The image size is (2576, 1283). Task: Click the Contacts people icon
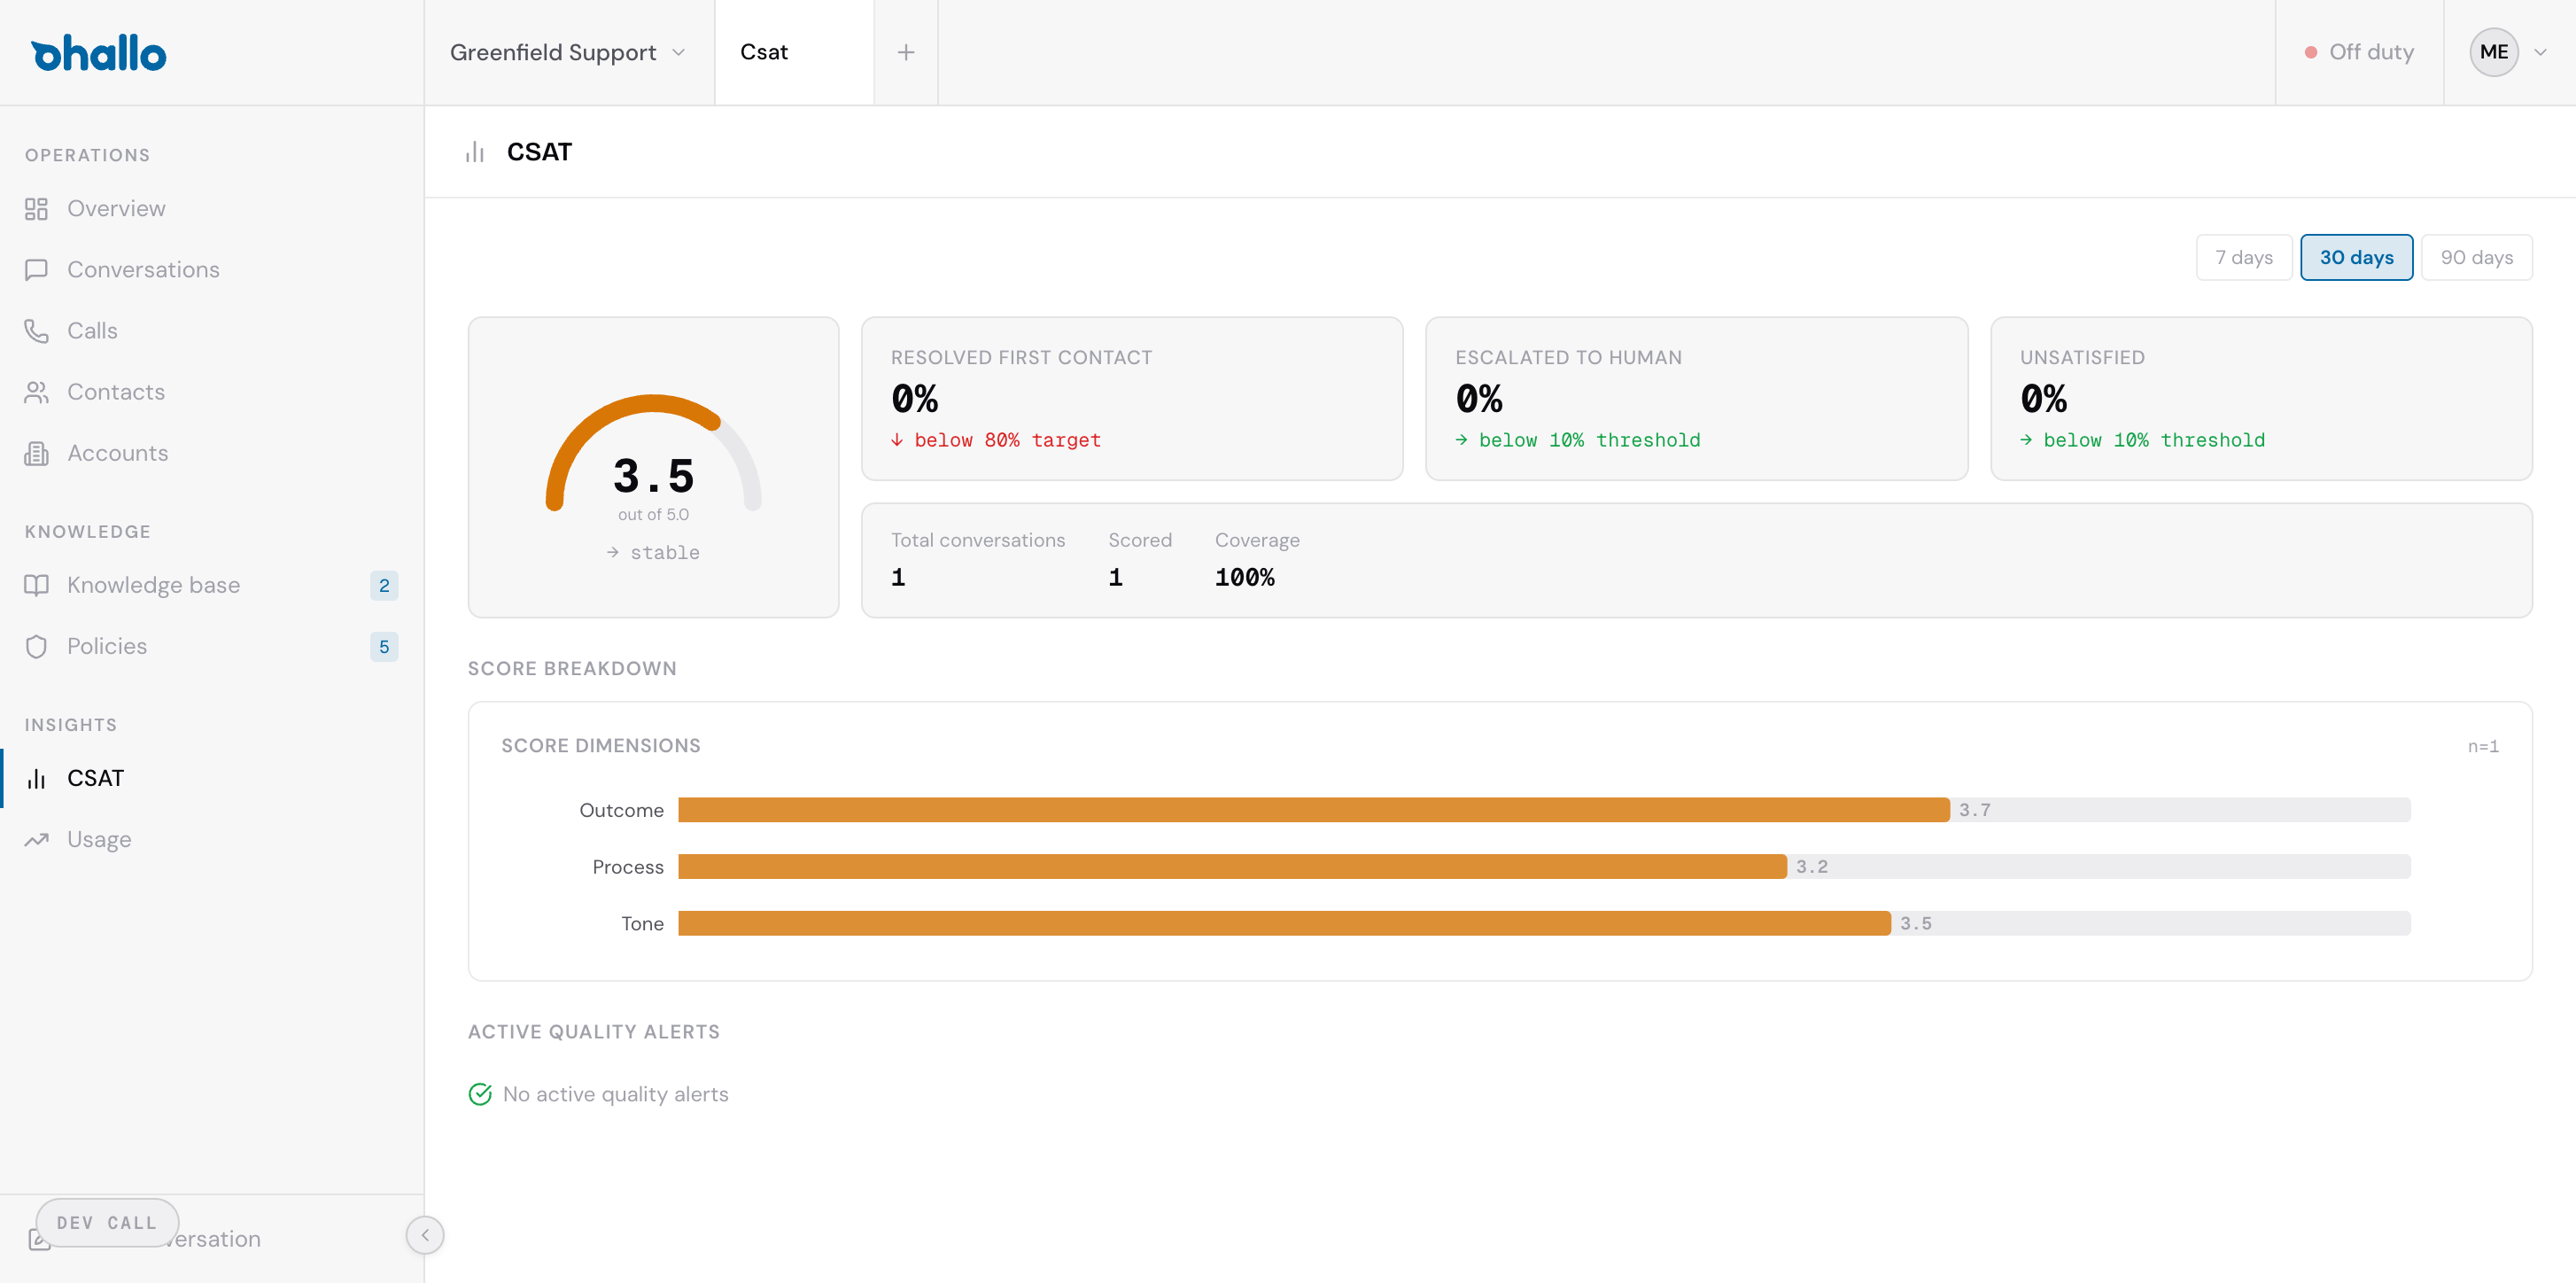36,392
